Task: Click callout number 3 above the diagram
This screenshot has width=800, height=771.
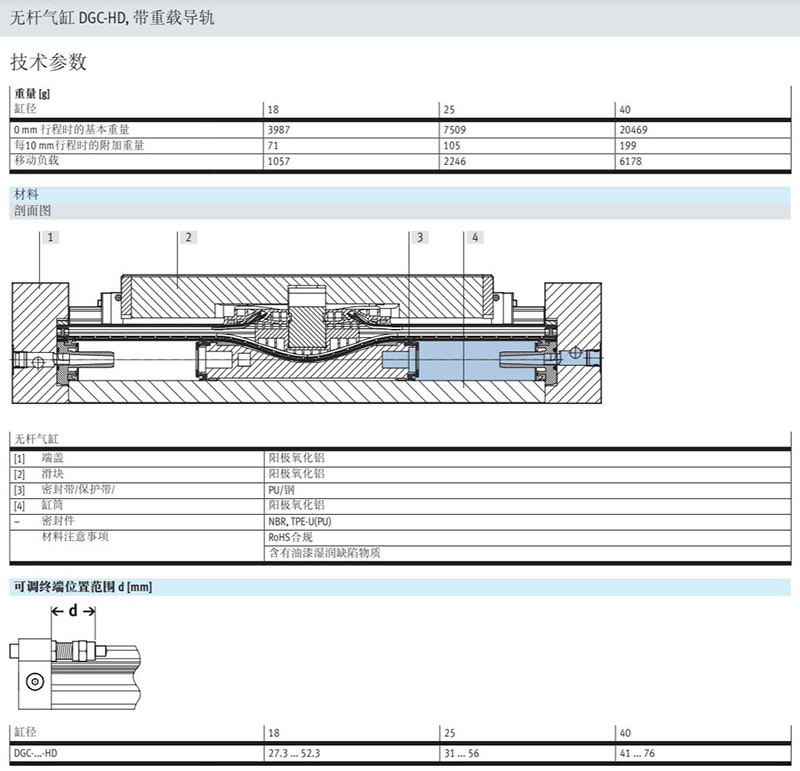Action: tap(420, 237)
